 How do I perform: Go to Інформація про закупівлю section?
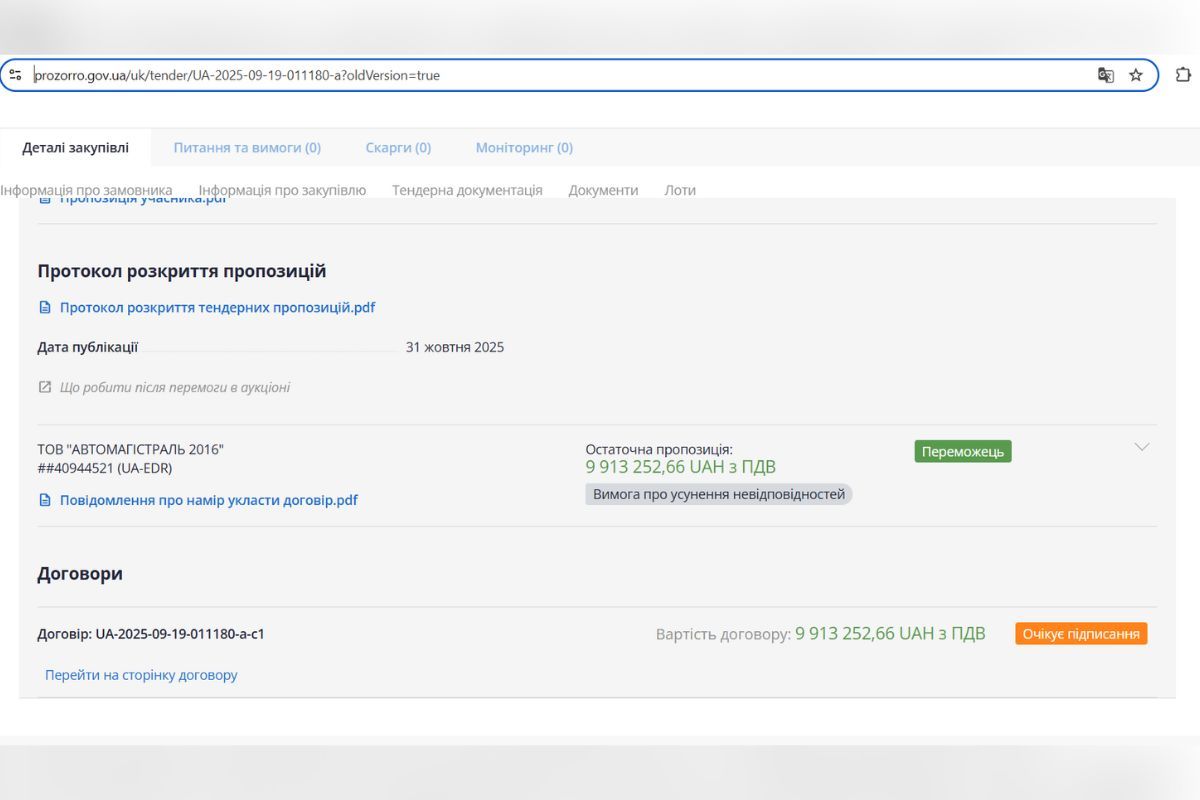pos(282,190)
